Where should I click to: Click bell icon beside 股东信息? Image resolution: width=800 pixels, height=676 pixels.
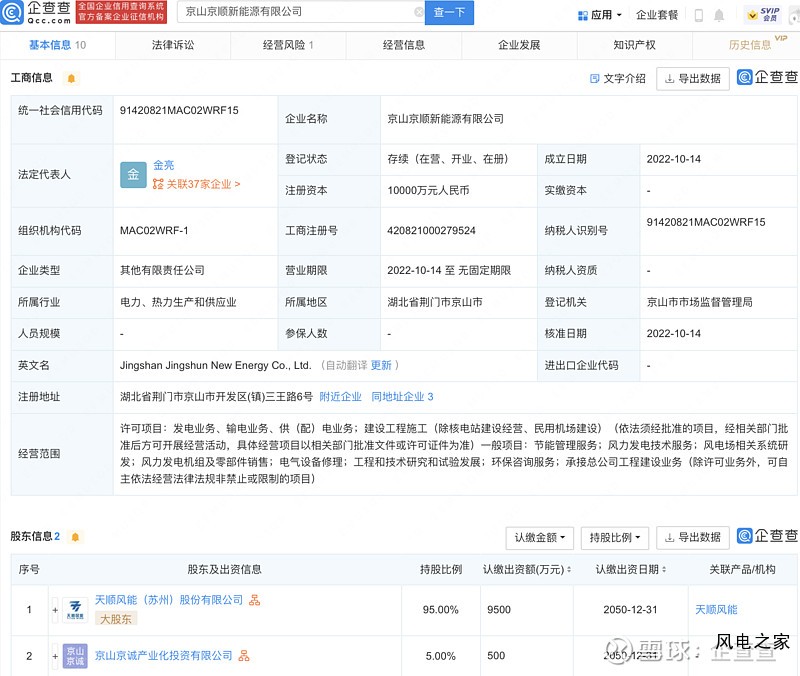pyautogui.click(x=75, y=537)
